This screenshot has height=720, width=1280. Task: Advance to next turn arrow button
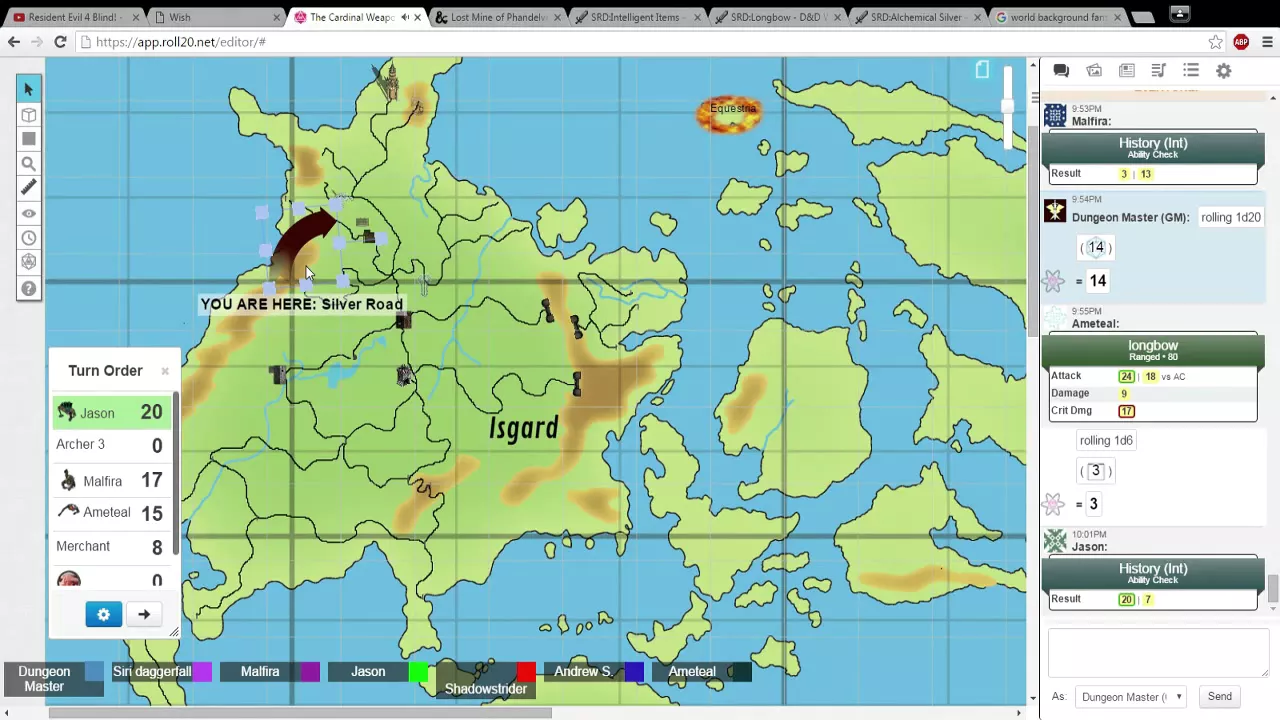[x=144, y=615]
